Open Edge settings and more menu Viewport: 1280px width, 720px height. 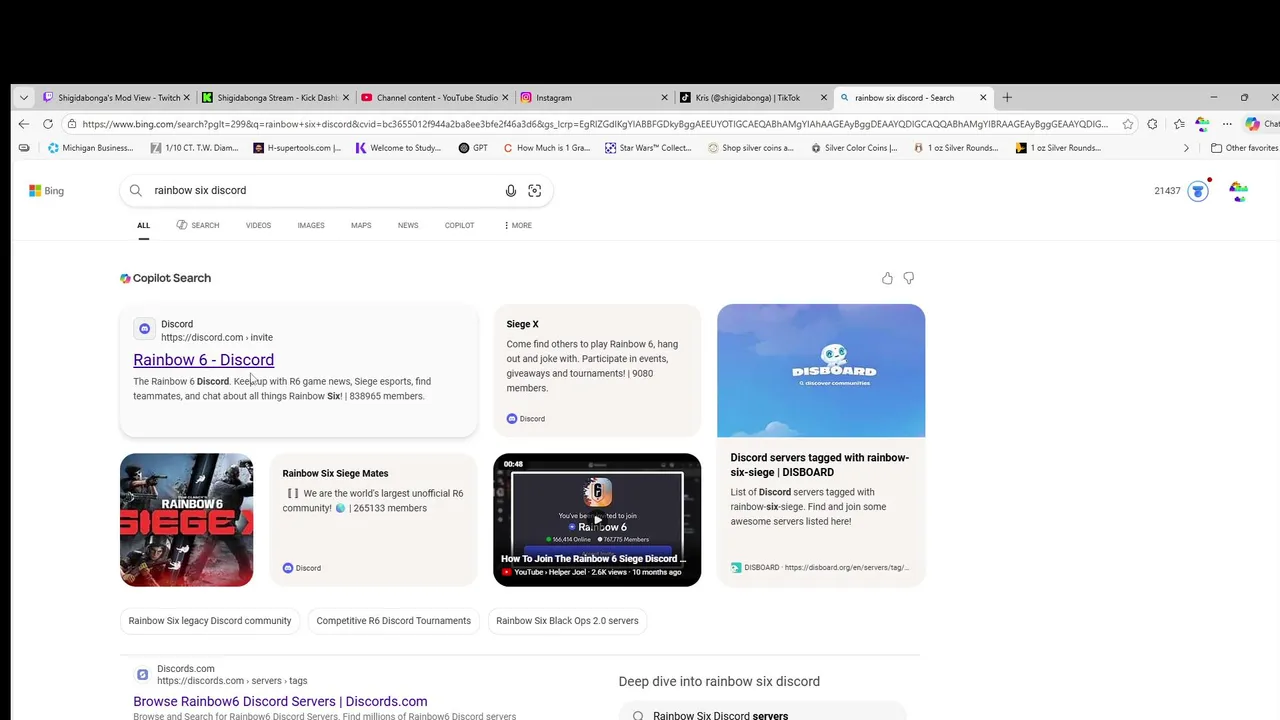pyautogui.click(x=1227, y=124)
